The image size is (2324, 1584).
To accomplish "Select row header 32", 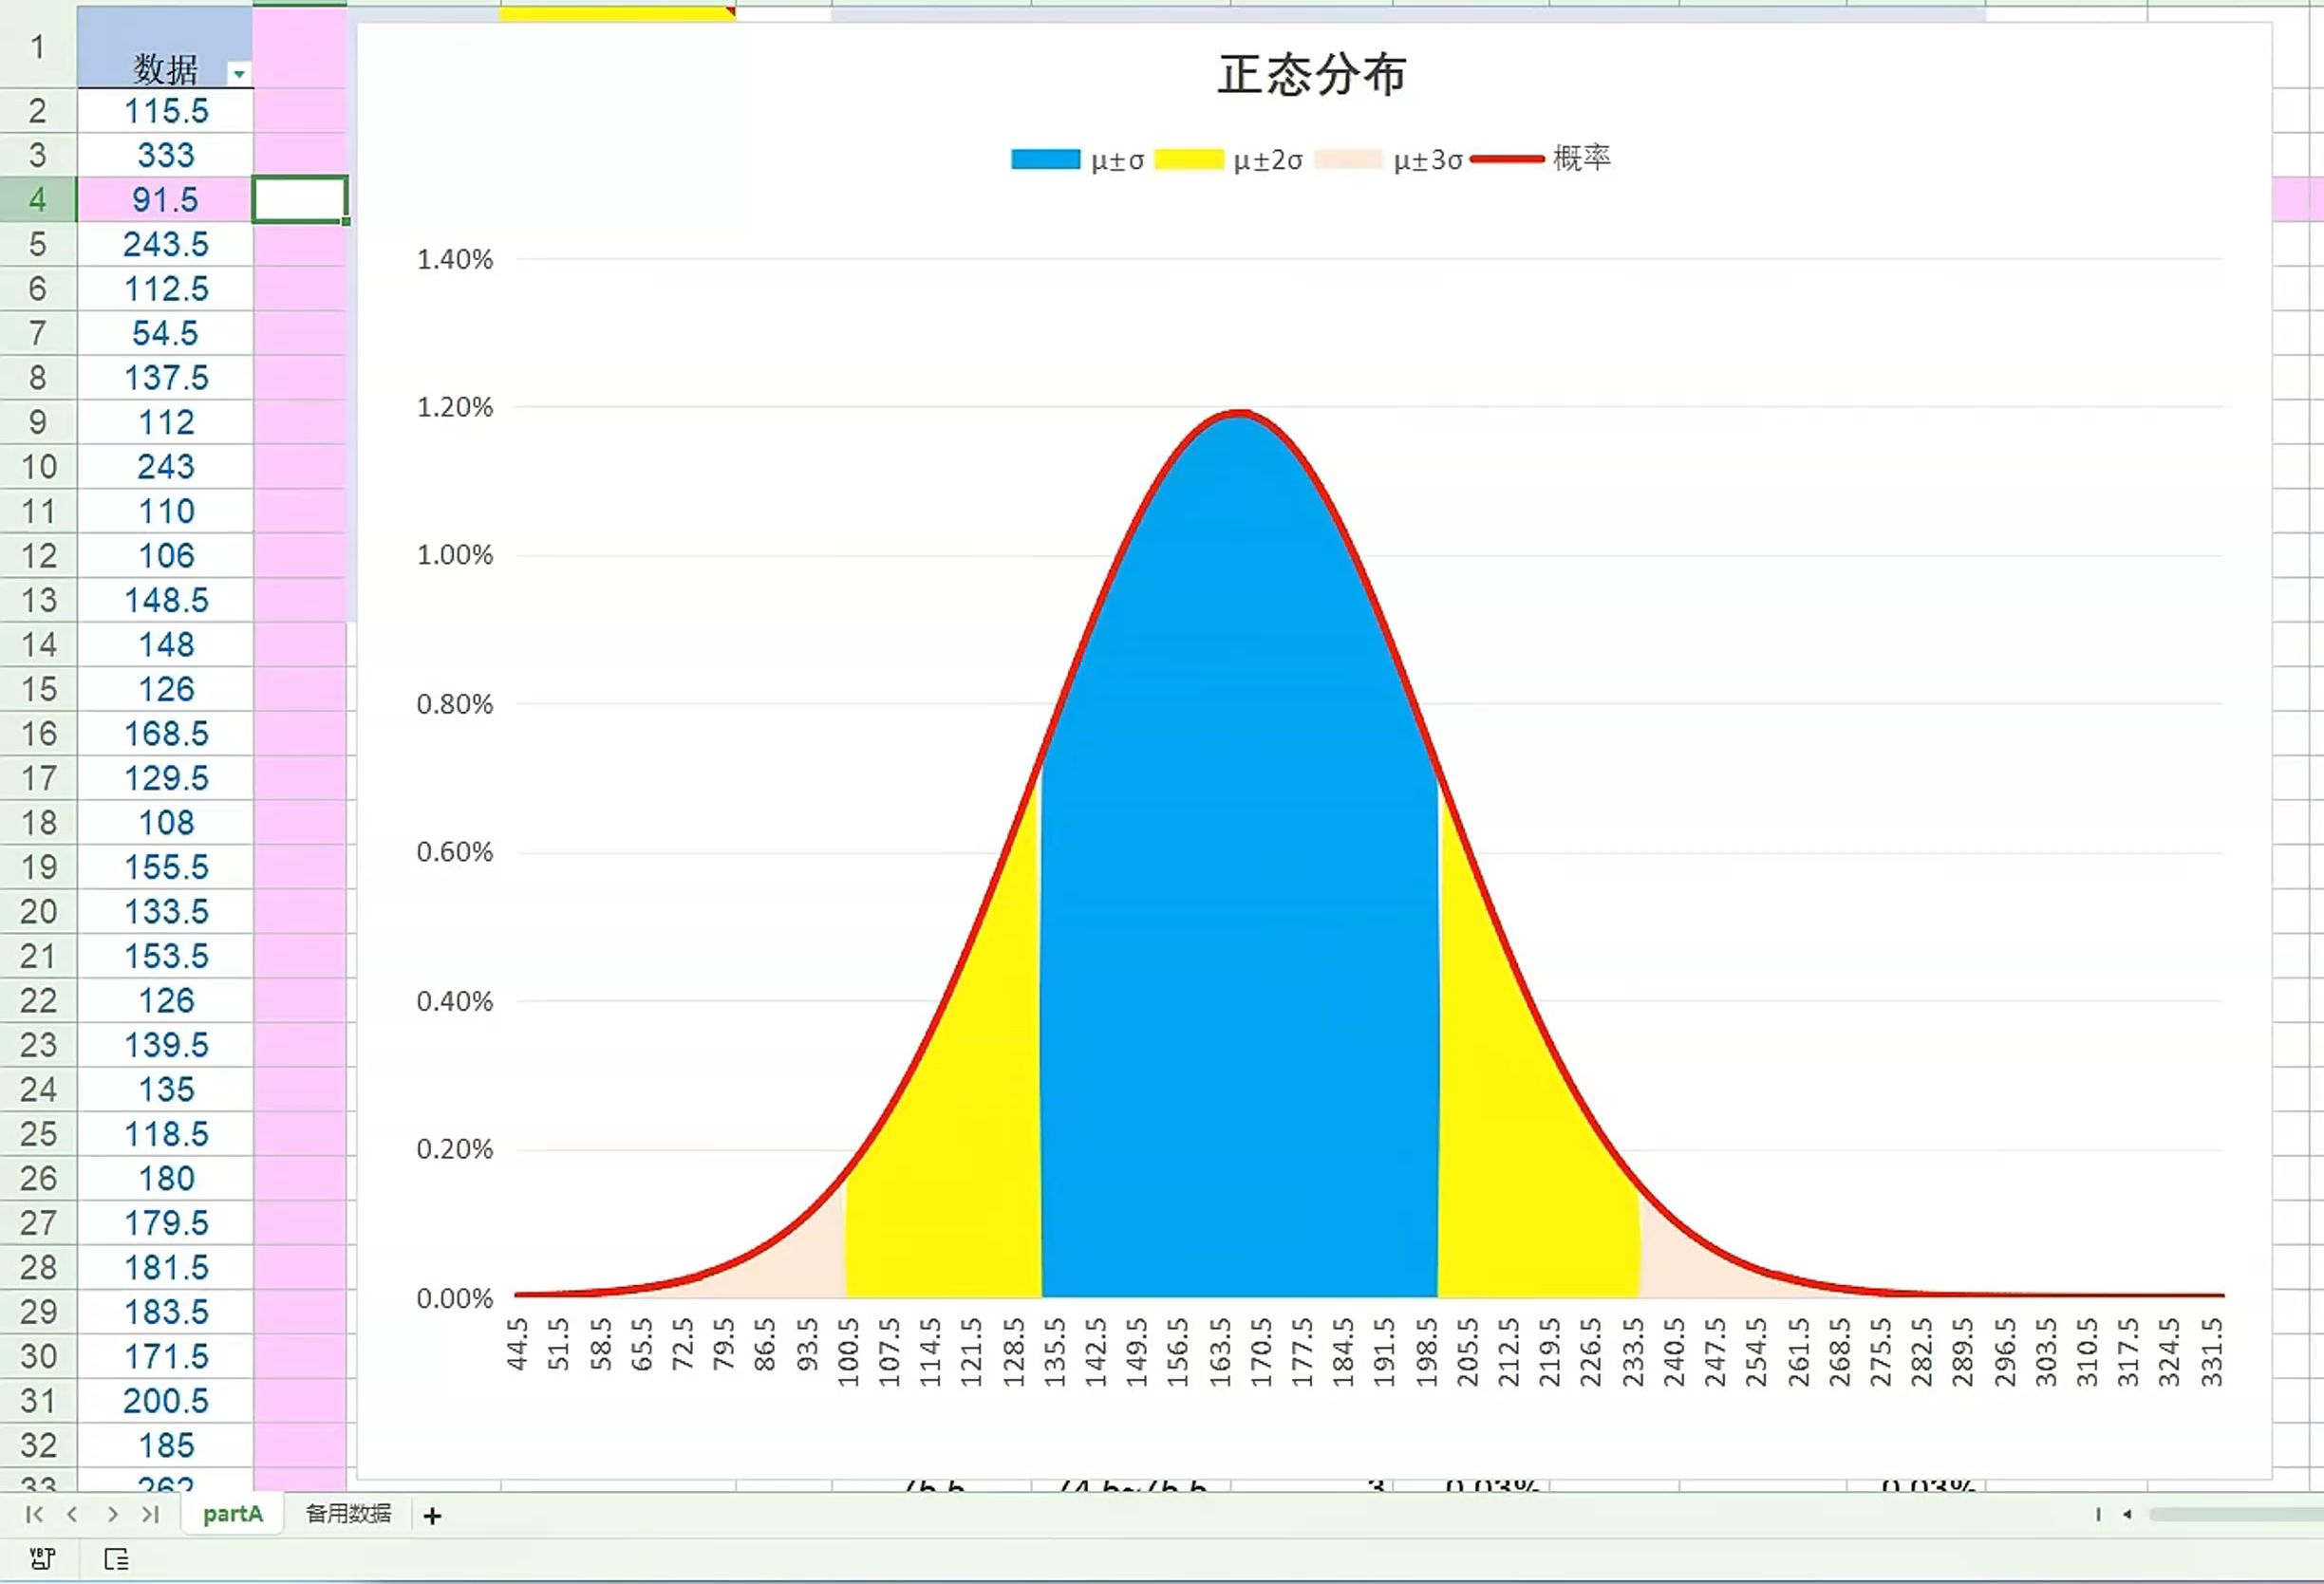I will [x=38, y=1446].
